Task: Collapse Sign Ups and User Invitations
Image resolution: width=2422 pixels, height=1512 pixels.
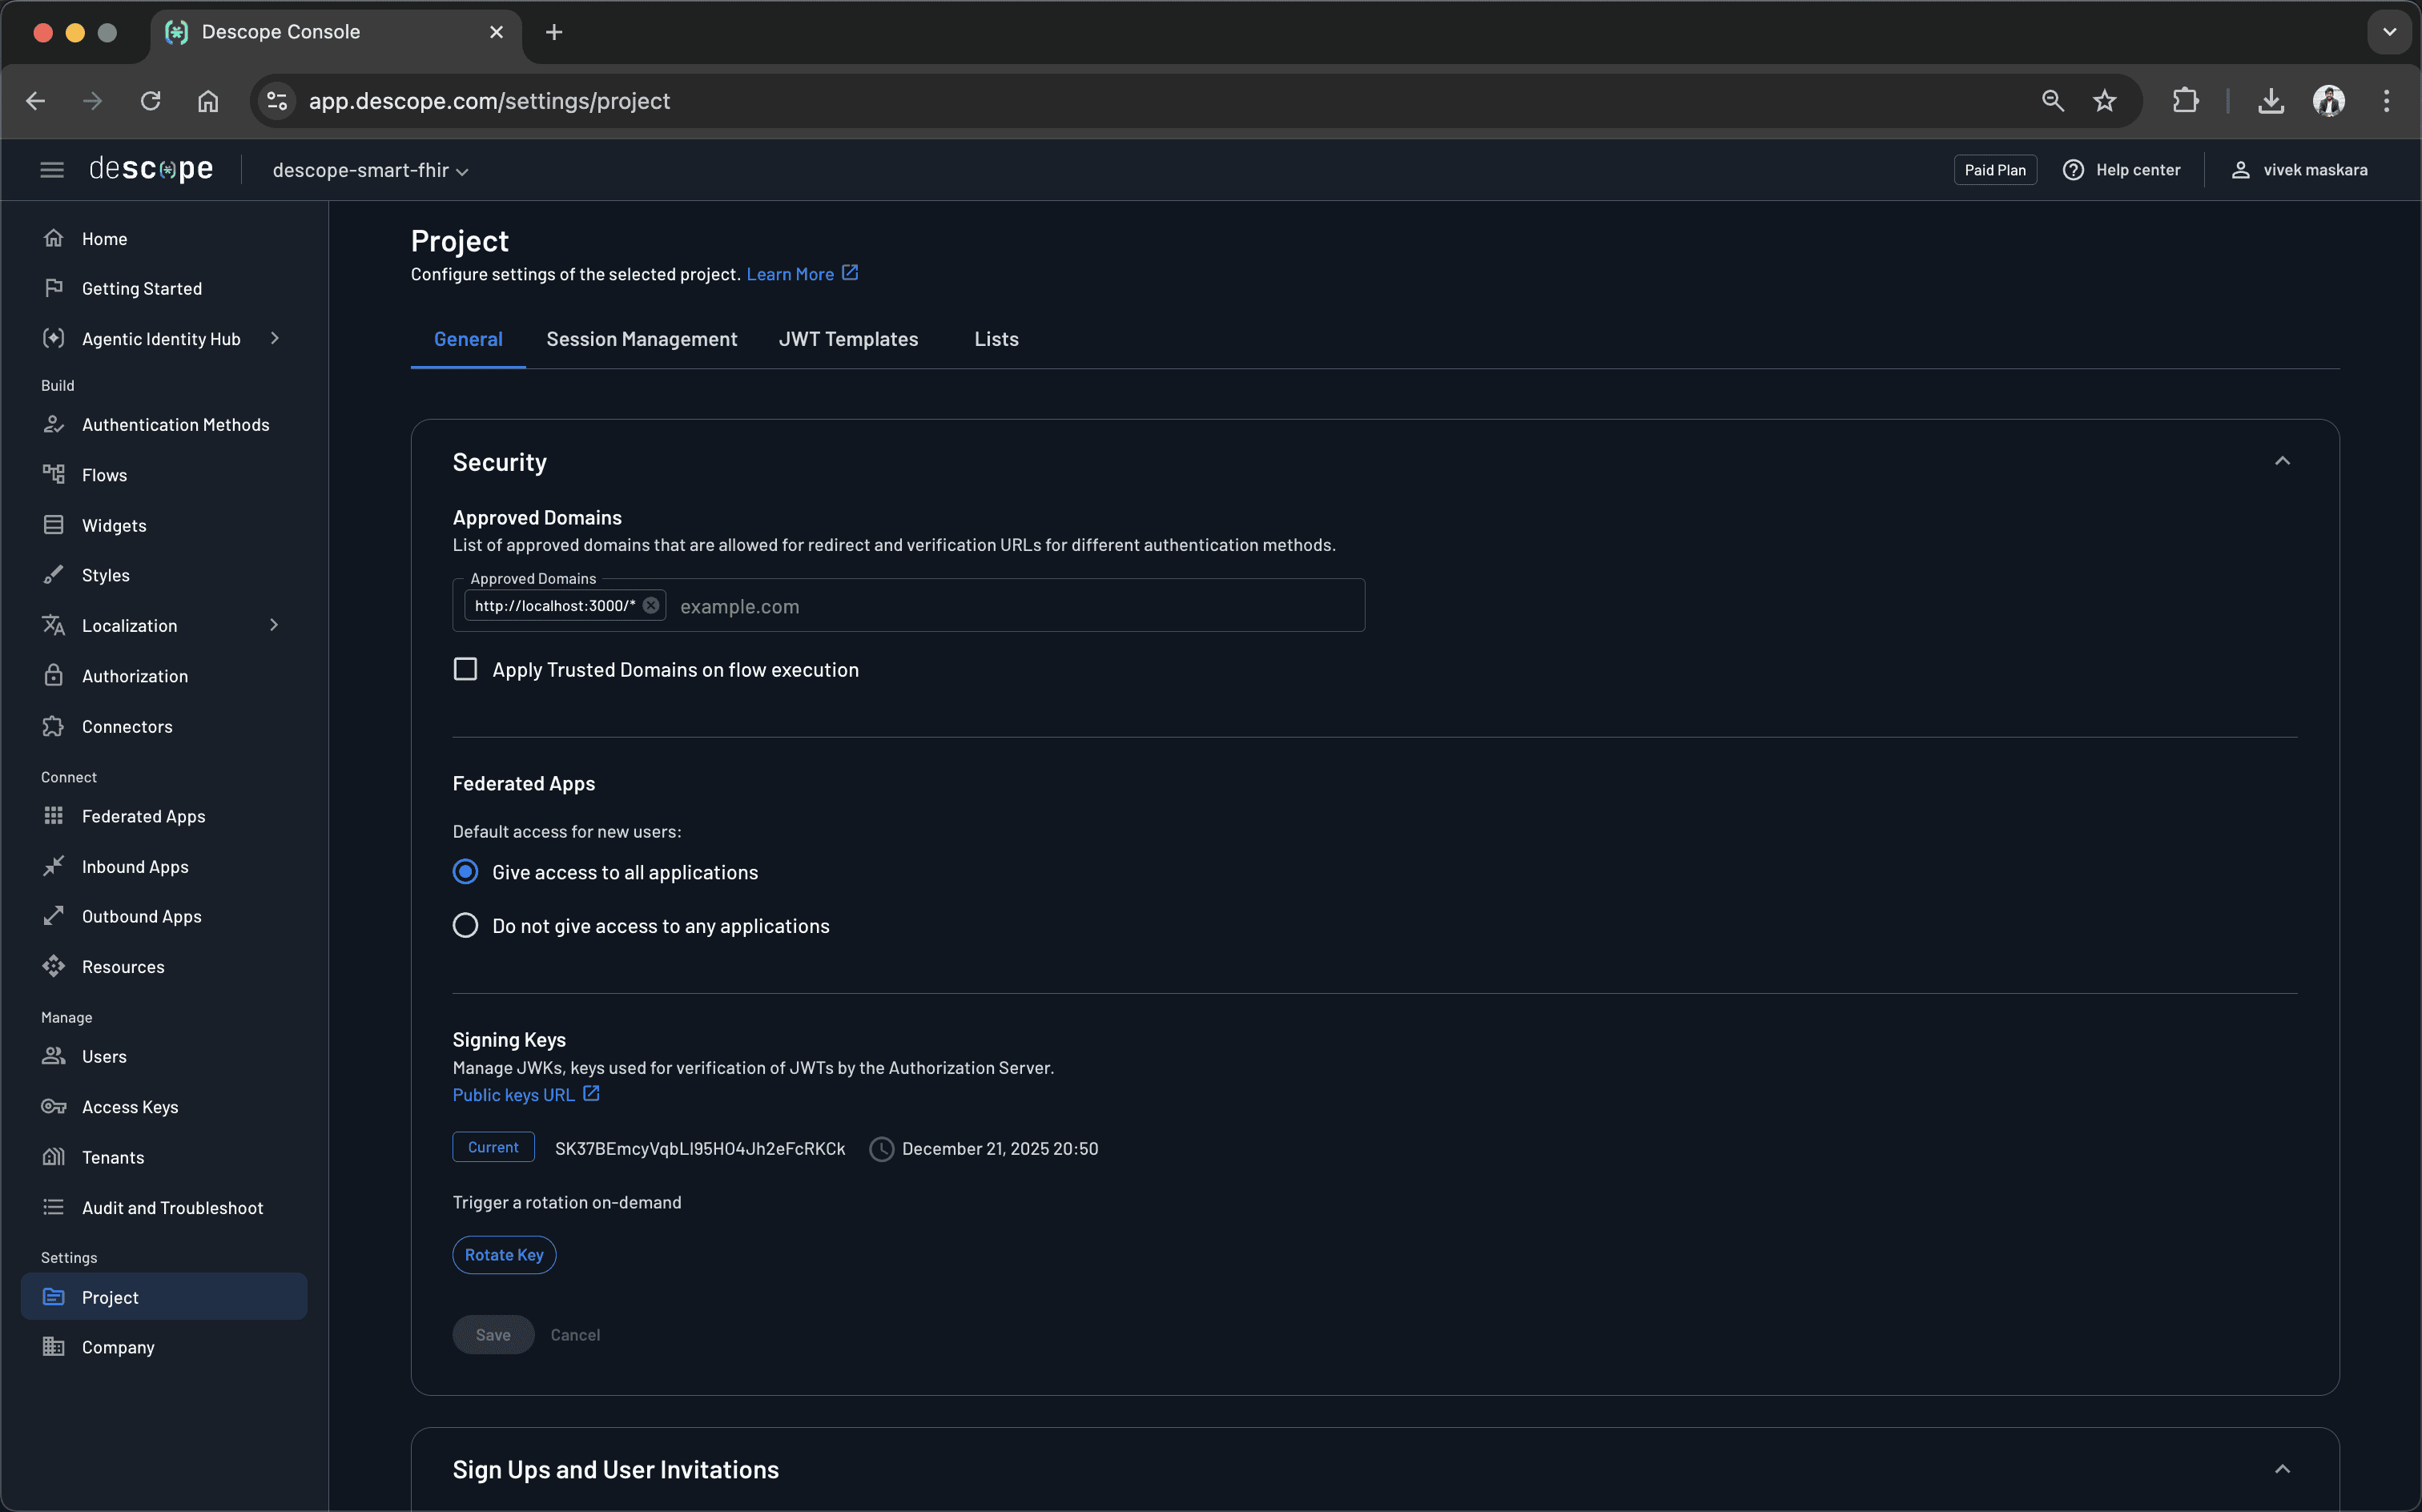Action: click(x=2283, y=1467)
